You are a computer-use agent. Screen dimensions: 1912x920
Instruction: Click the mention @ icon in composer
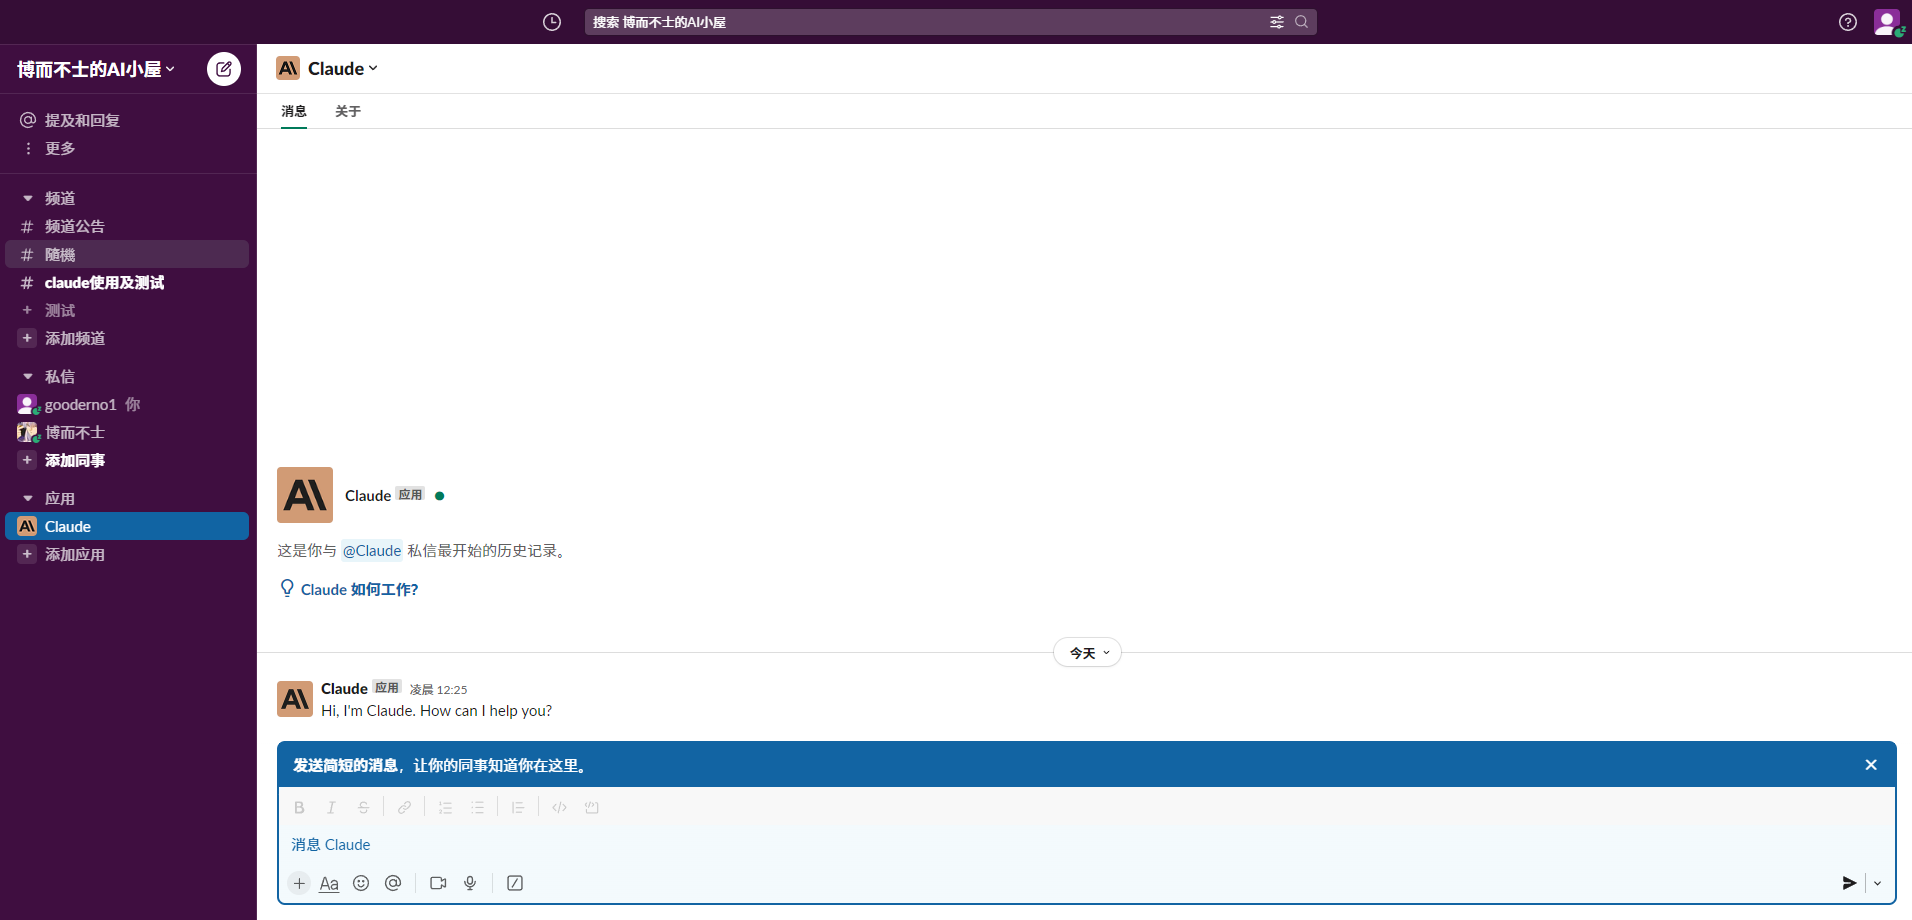tap(393, 883)
